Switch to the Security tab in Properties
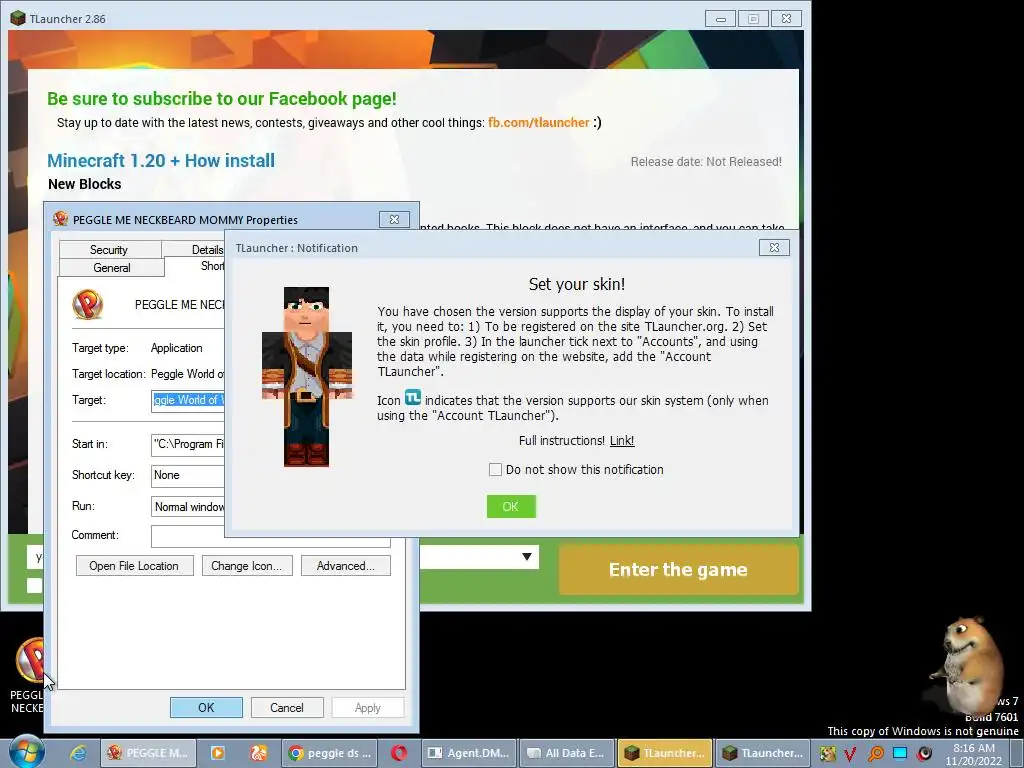This screenshot has height=768, width=1024. 109,249
